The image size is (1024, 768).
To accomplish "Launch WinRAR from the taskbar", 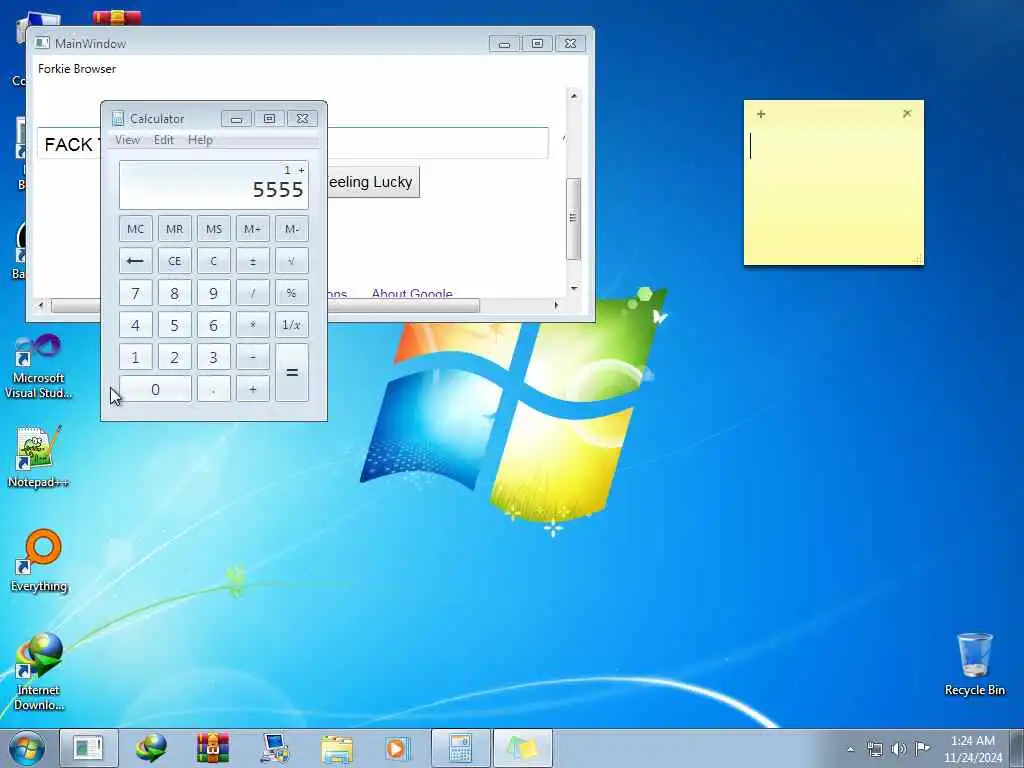I will pyautogui.click(x=212, y=748).
